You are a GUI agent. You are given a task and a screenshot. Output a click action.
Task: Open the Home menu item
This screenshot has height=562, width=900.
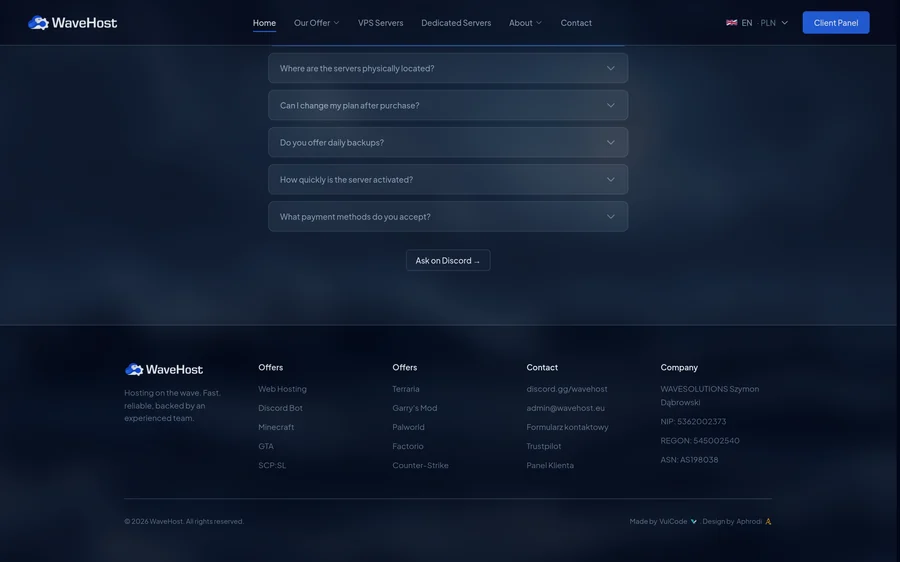coord(264,23)
